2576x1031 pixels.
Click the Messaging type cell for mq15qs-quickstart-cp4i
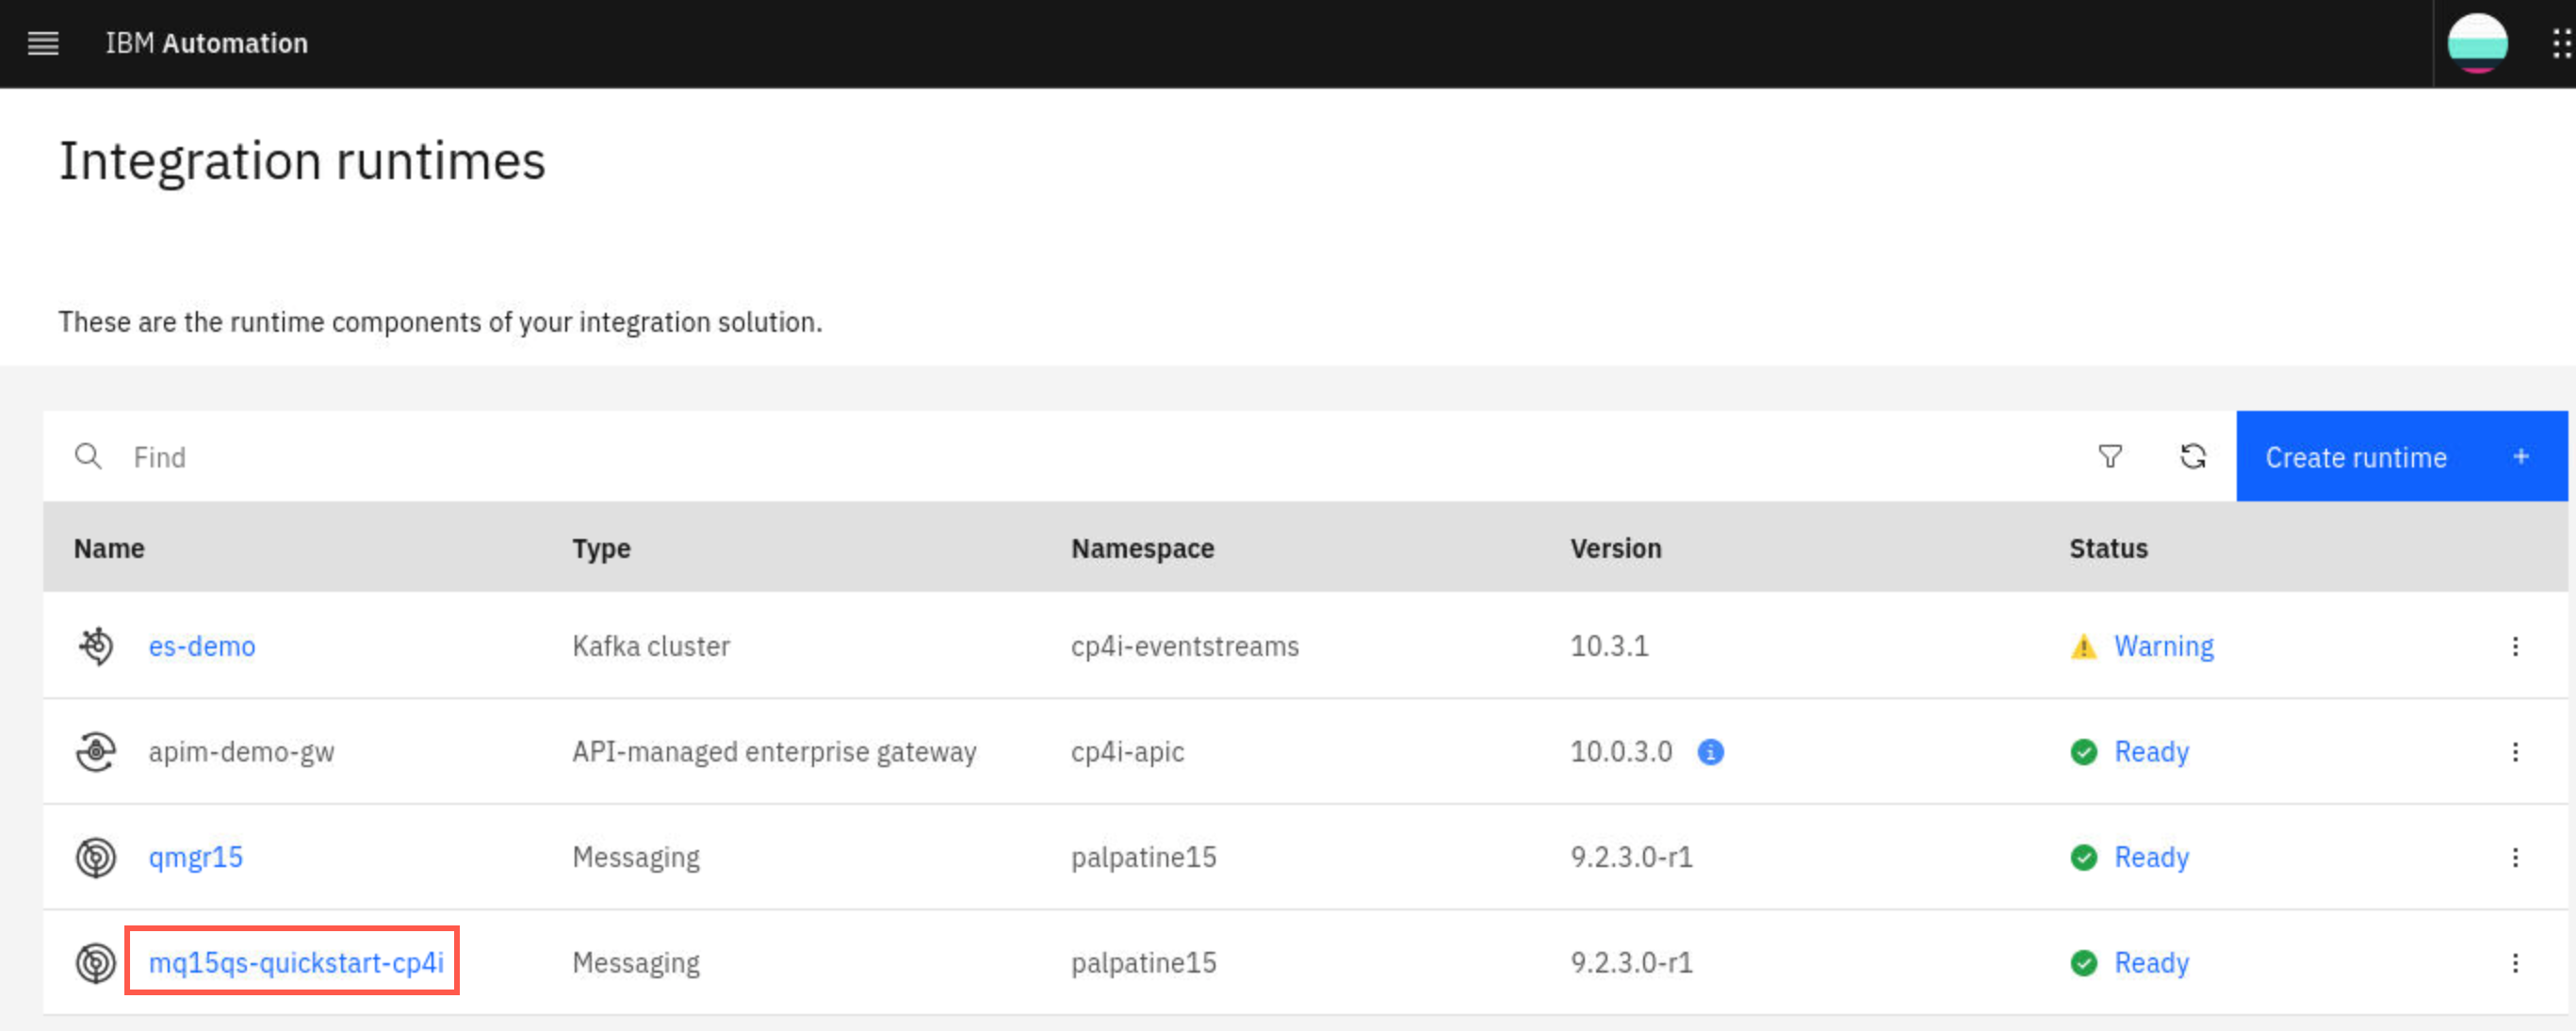pos(636,963)
